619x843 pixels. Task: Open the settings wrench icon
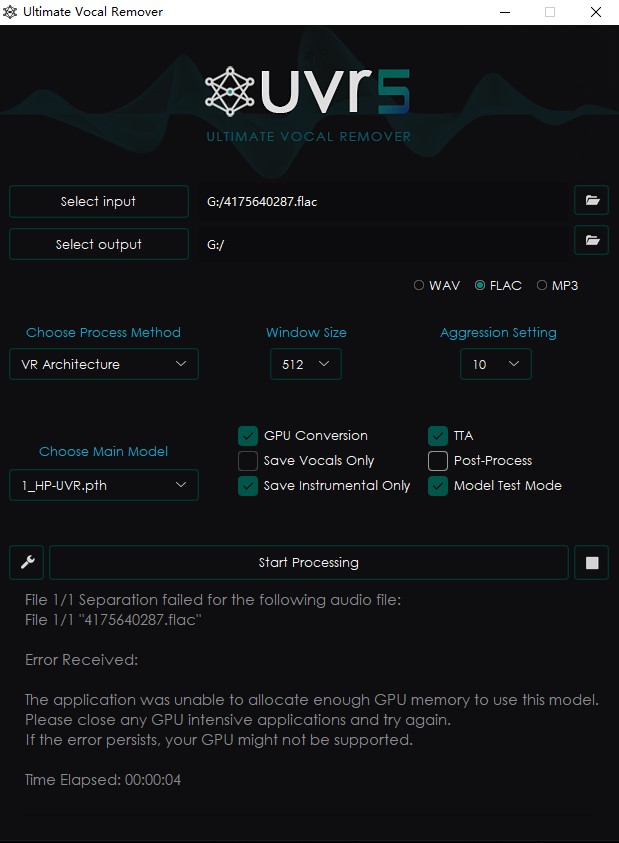[x=26, y=562]
